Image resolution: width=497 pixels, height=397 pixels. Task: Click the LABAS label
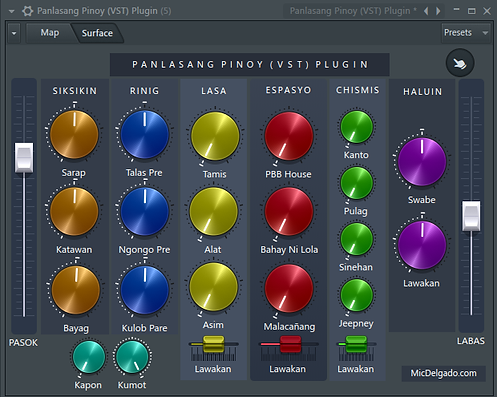471,341
